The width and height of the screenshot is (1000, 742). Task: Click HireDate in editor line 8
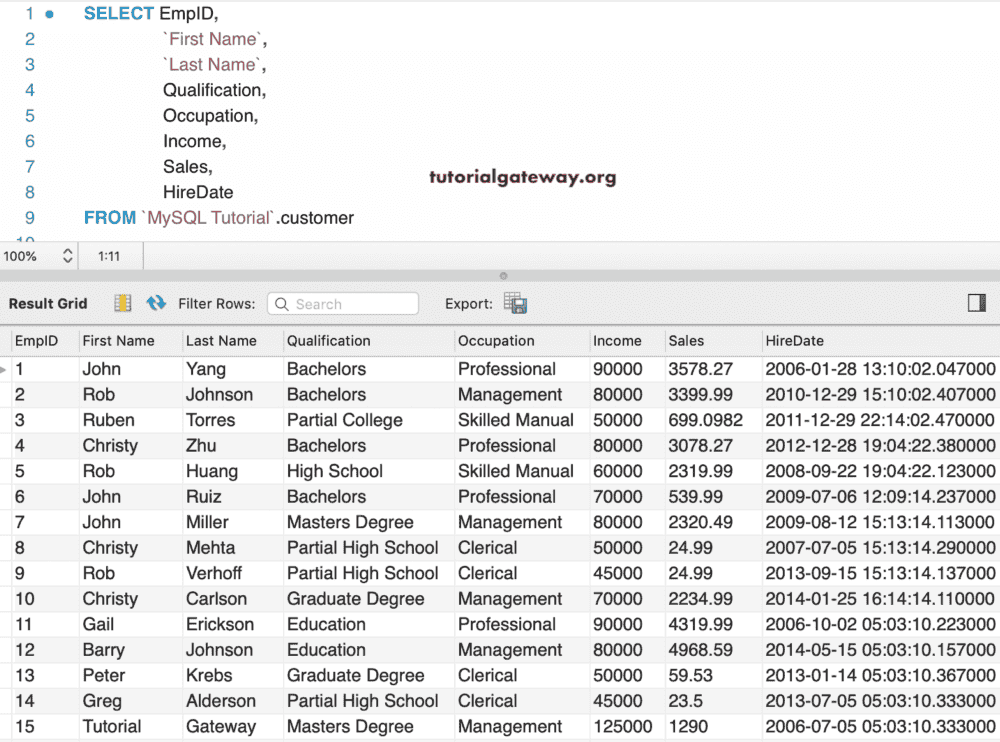coord(198,192)
